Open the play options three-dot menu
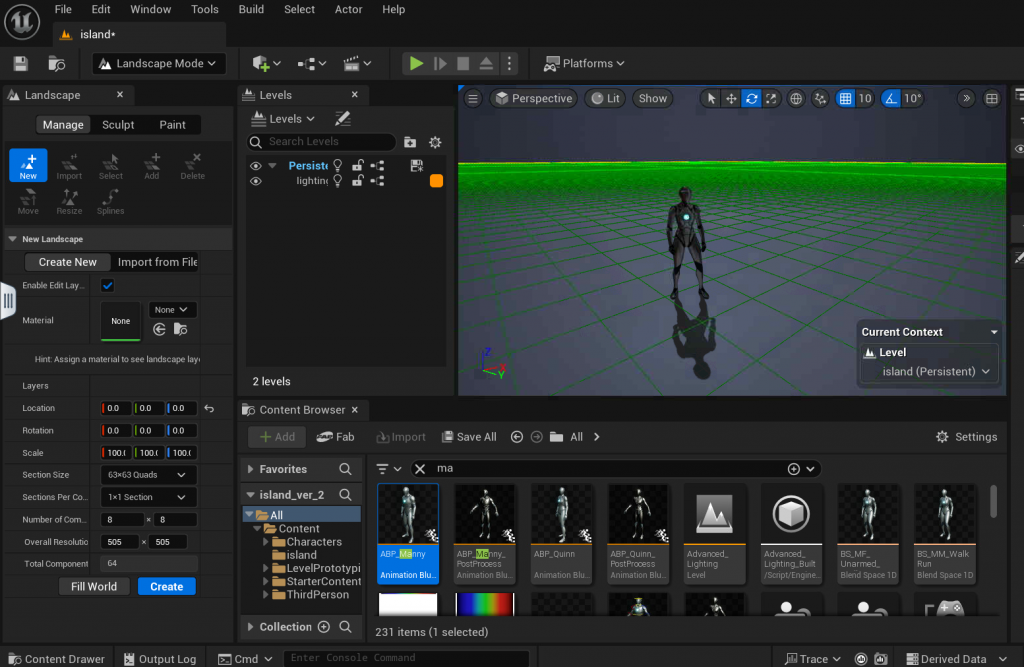The width and height of the screenshot is (1024, 667). 509,63
